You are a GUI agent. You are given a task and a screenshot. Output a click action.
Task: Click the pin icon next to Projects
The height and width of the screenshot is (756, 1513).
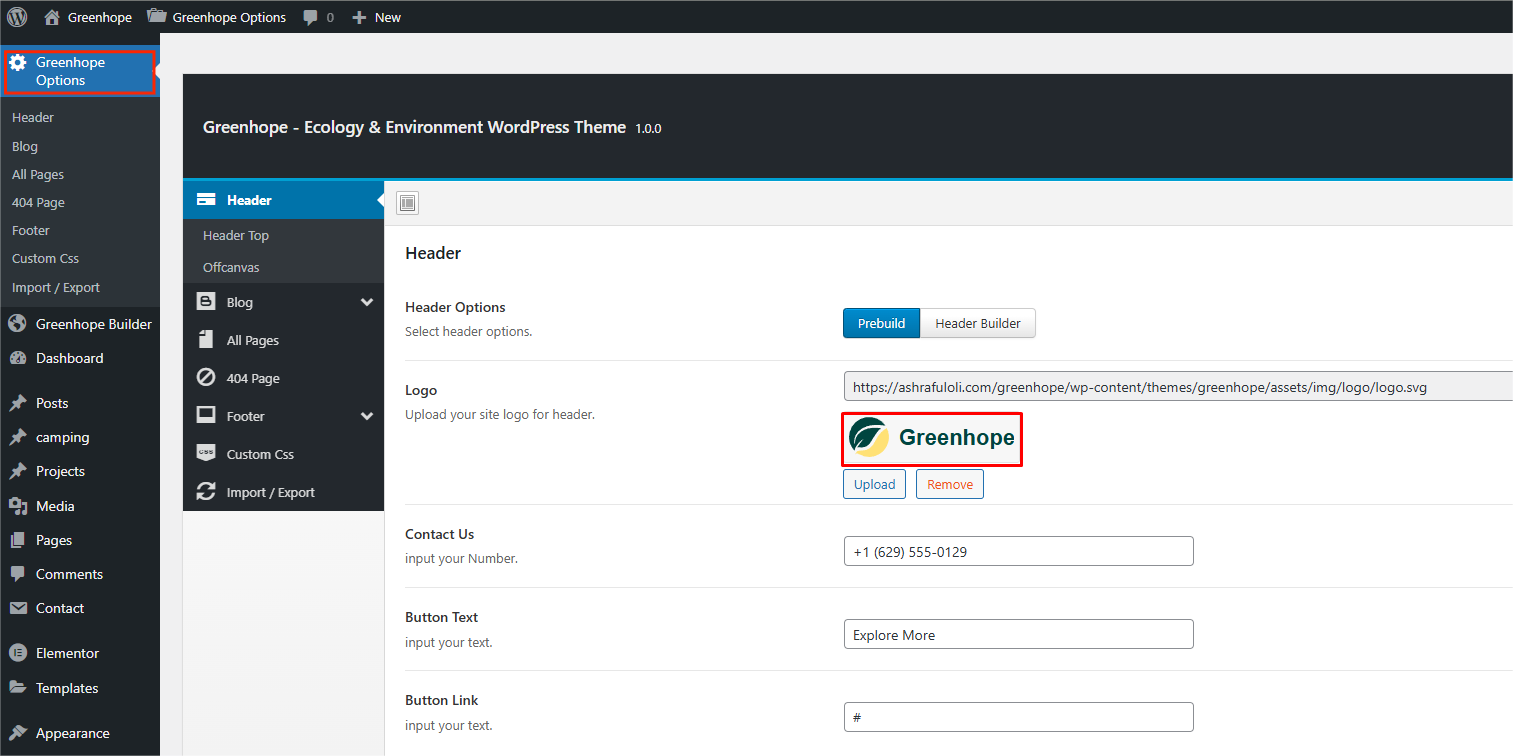pyautogui.click(x=18, y=471)
